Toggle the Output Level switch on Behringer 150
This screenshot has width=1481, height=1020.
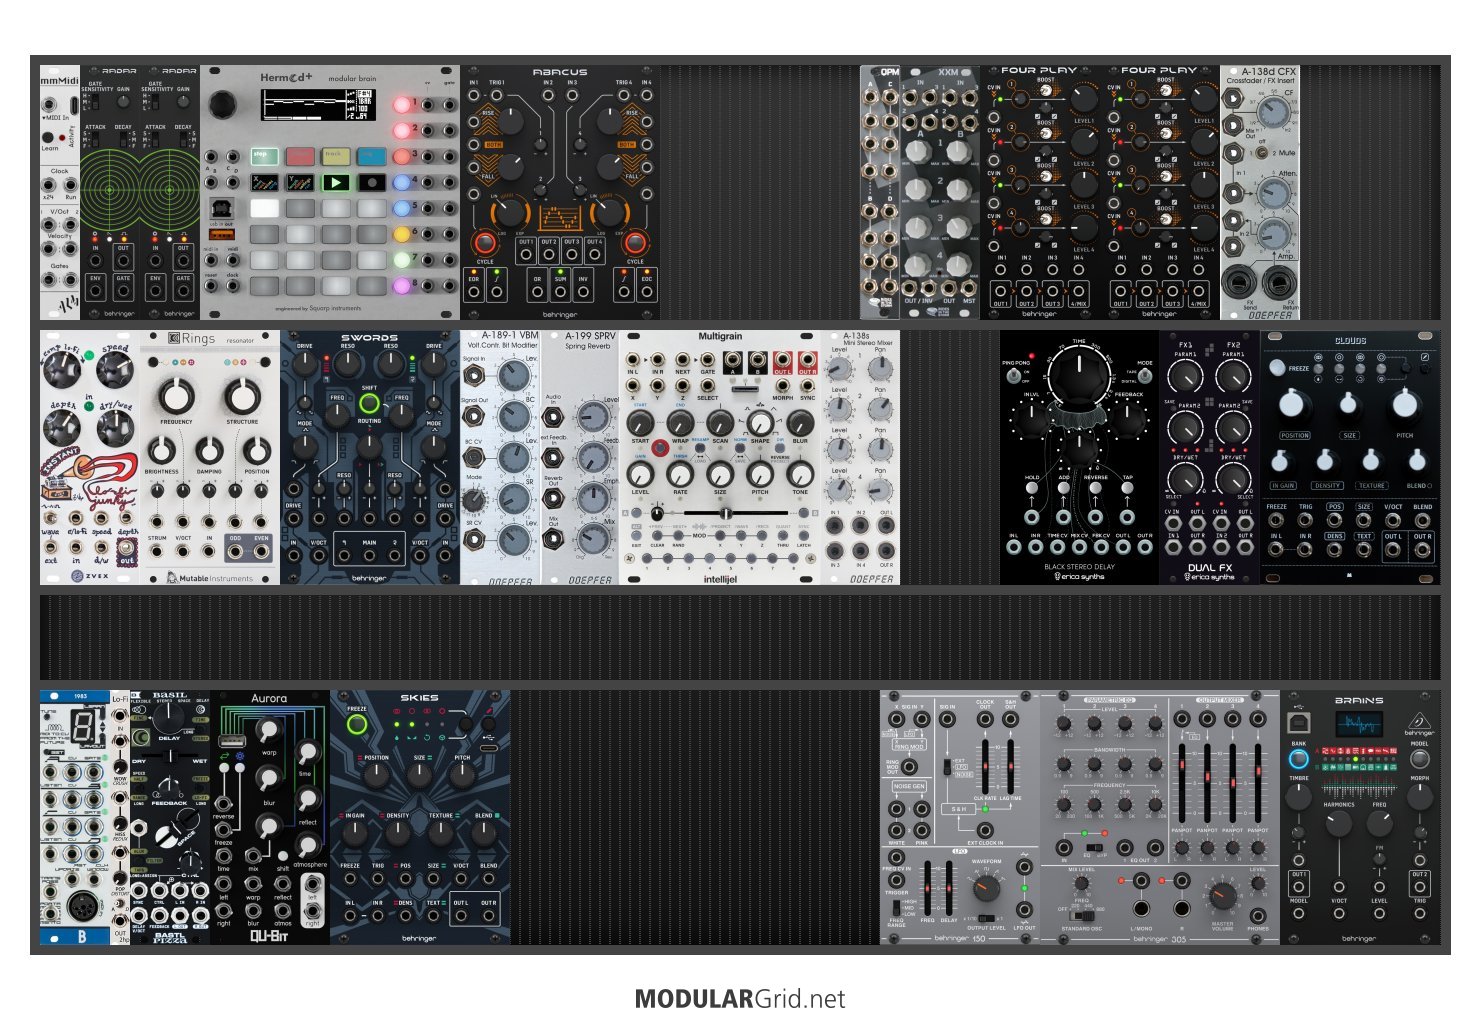point(988,917)
